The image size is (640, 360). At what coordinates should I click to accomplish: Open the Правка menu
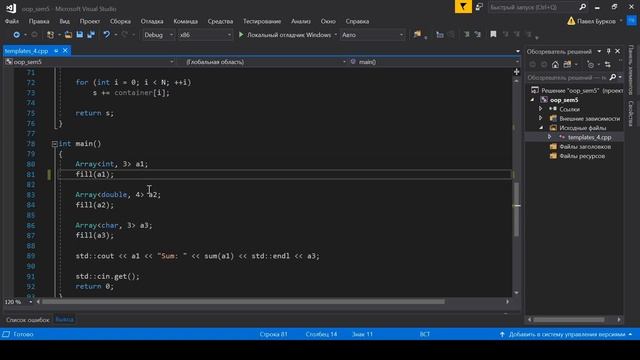39,21
